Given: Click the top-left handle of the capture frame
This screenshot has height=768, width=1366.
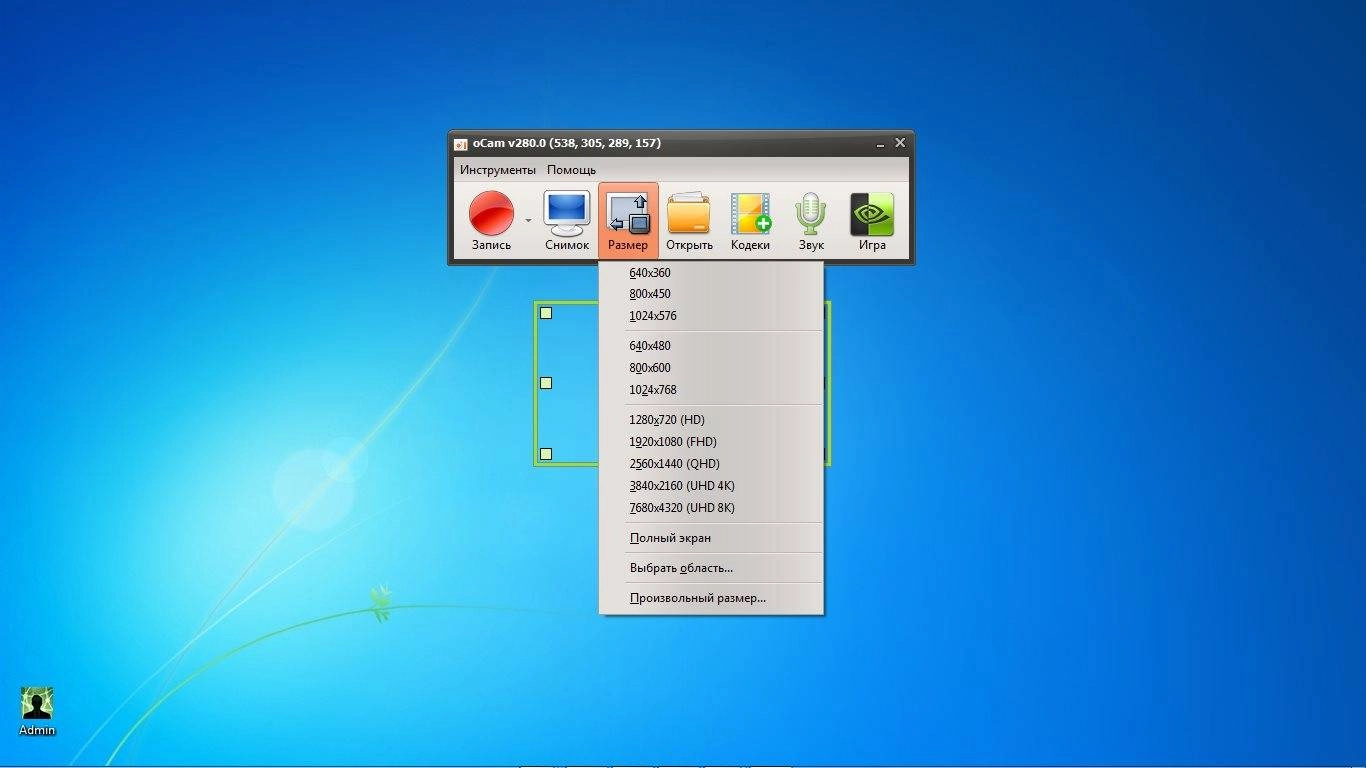Looking at the screenshot, I should [x=546, y=313].
